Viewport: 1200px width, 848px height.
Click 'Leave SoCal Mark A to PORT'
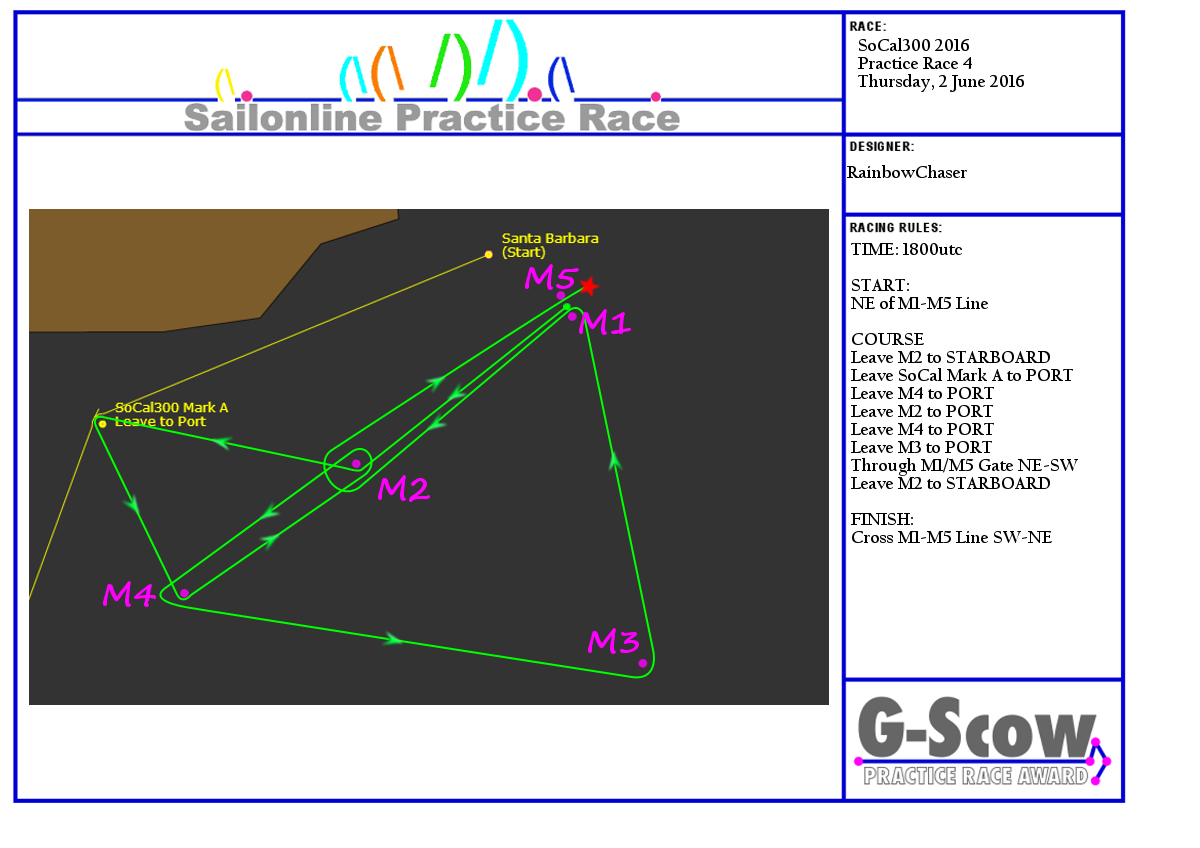(x=962, y=375)
